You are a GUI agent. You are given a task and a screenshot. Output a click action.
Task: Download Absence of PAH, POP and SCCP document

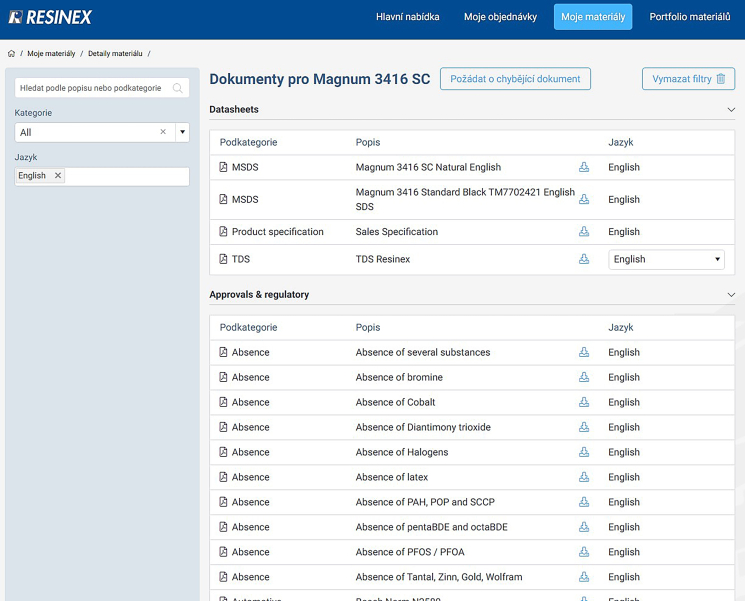click(584, 502)
